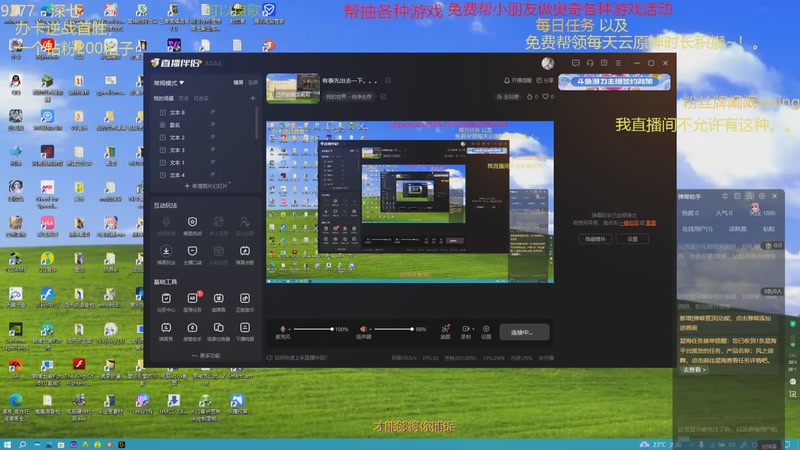The image size is (800, 450).
Task: Select the 我的场景 scene tab
Action: tap(164, 98)
